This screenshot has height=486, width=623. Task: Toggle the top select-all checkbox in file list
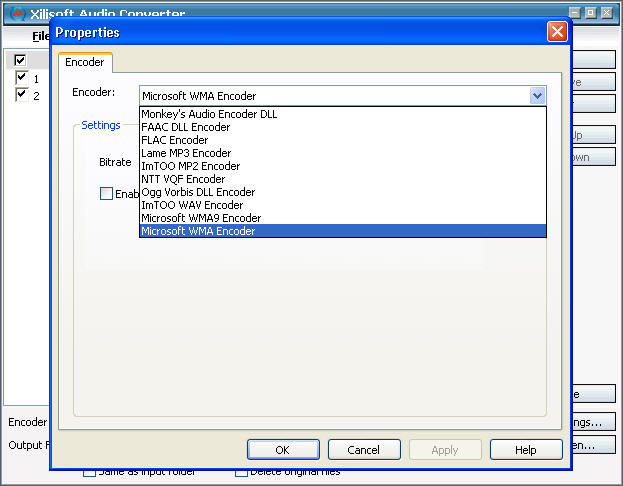coord(20,60)
